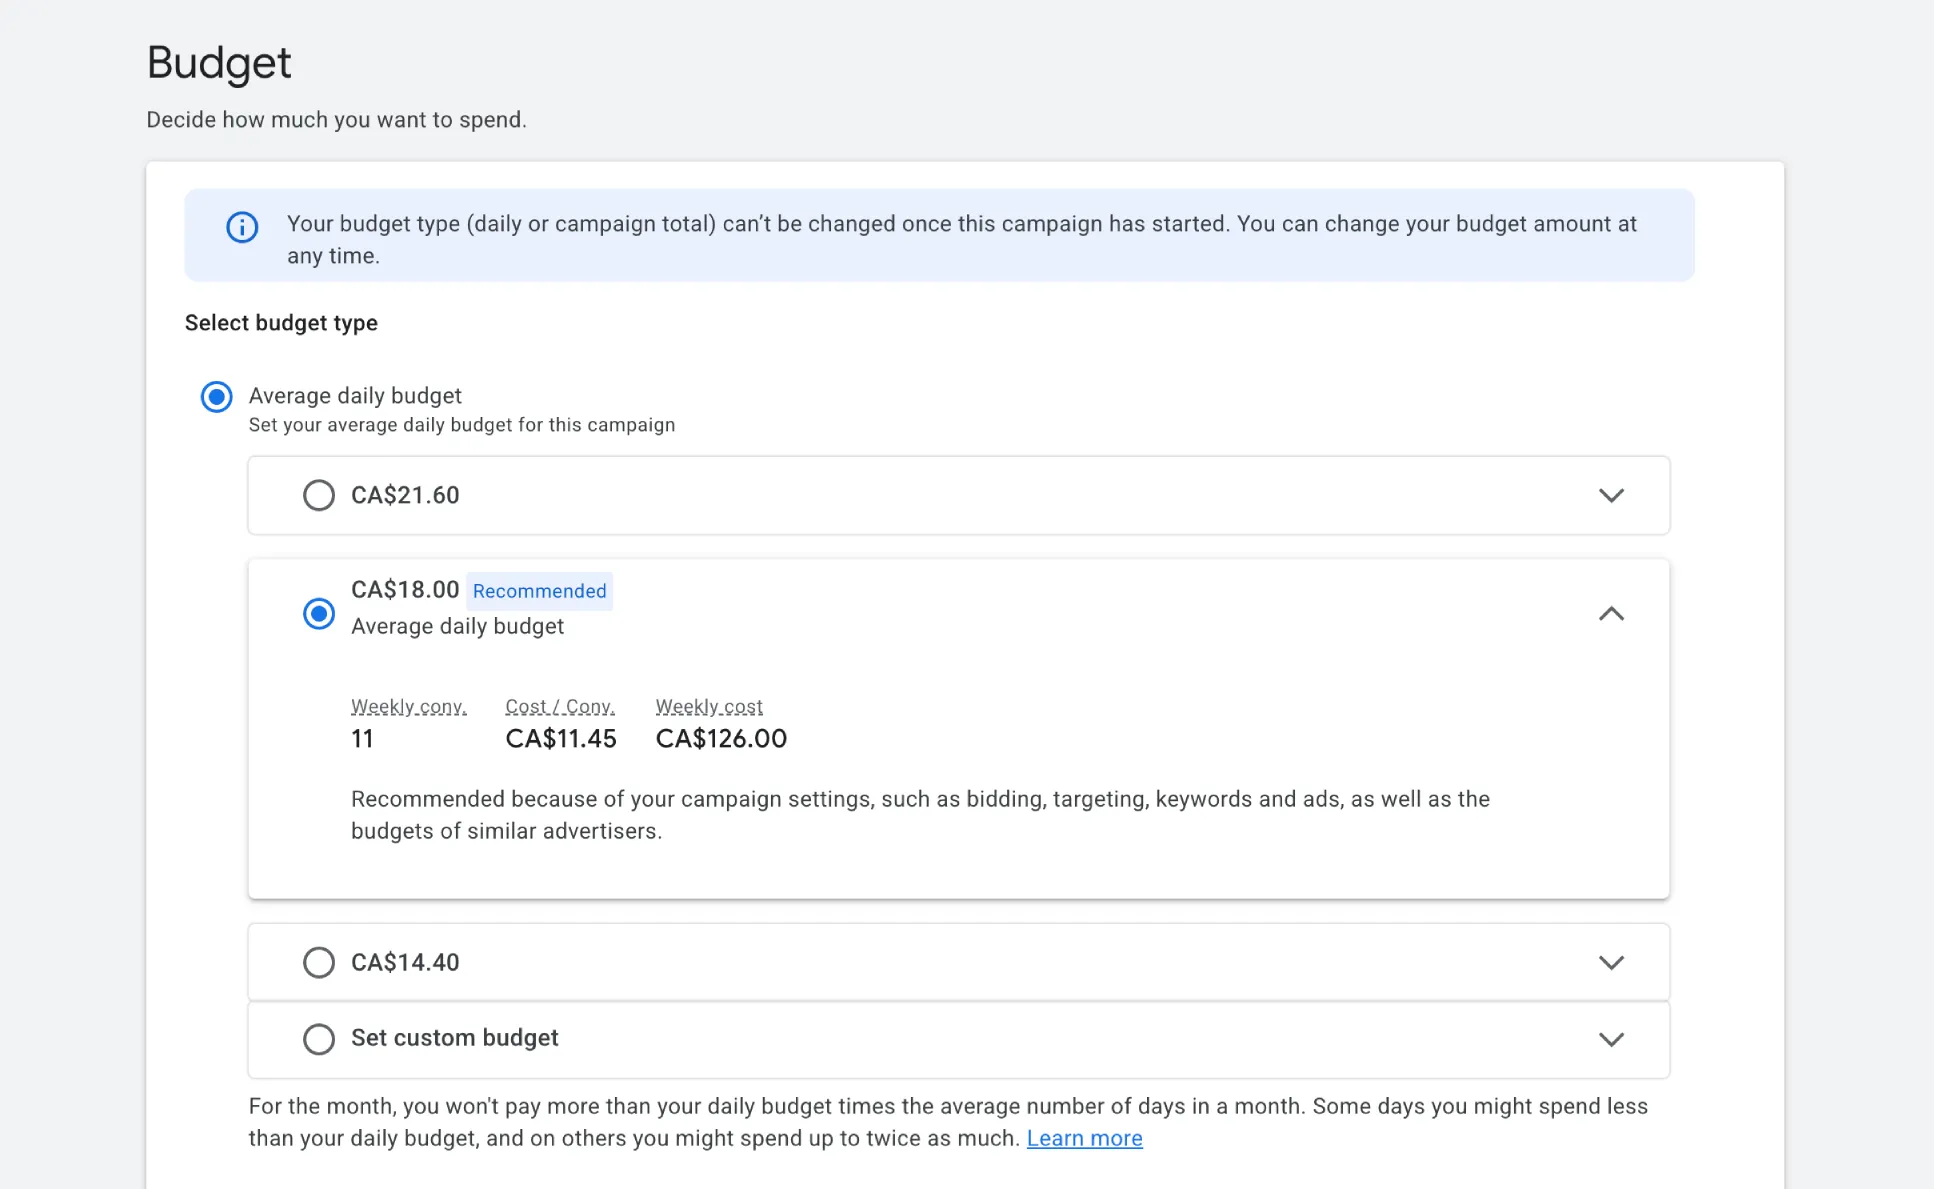Click the Weekly cost metric label
This screenshot has width=1934, height=1189.
pos(709,707)
